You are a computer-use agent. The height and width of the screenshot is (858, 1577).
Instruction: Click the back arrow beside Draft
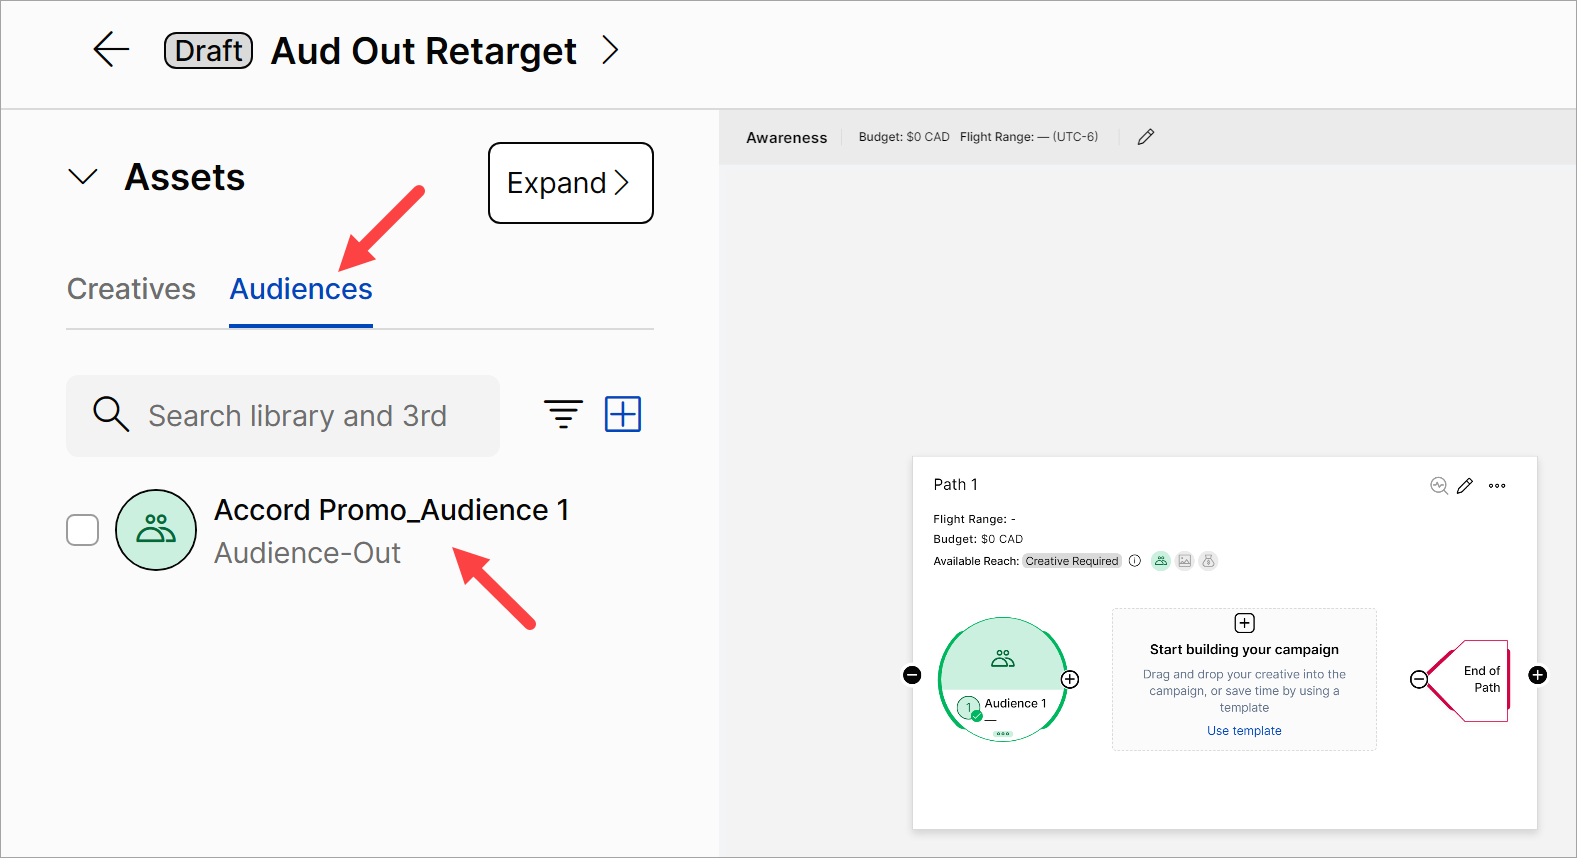coord(111,49)
